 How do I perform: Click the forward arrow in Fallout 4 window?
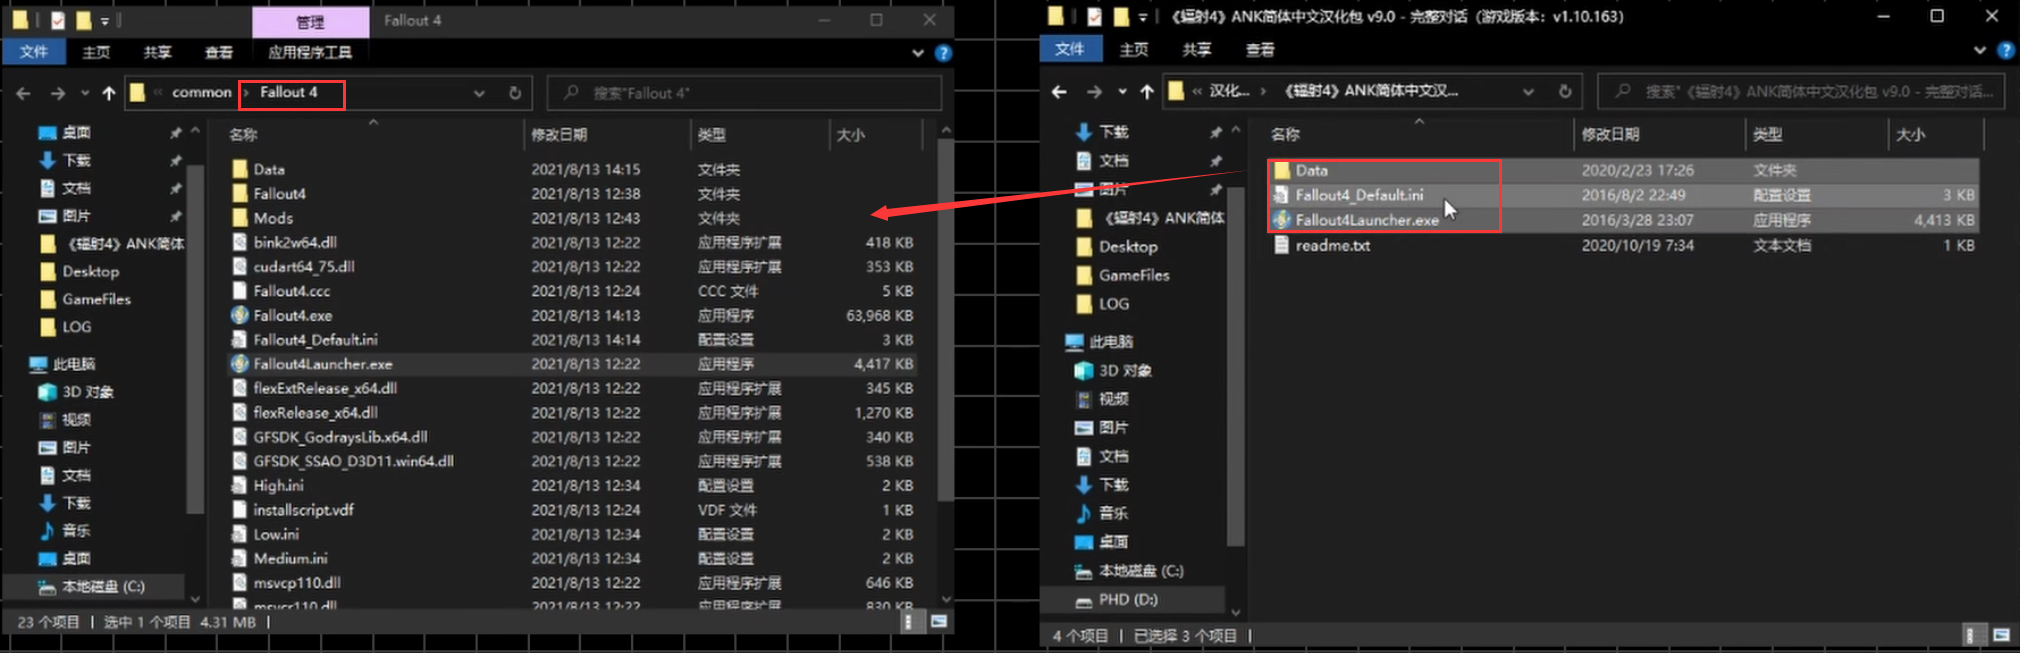click(x=58, y=93)
